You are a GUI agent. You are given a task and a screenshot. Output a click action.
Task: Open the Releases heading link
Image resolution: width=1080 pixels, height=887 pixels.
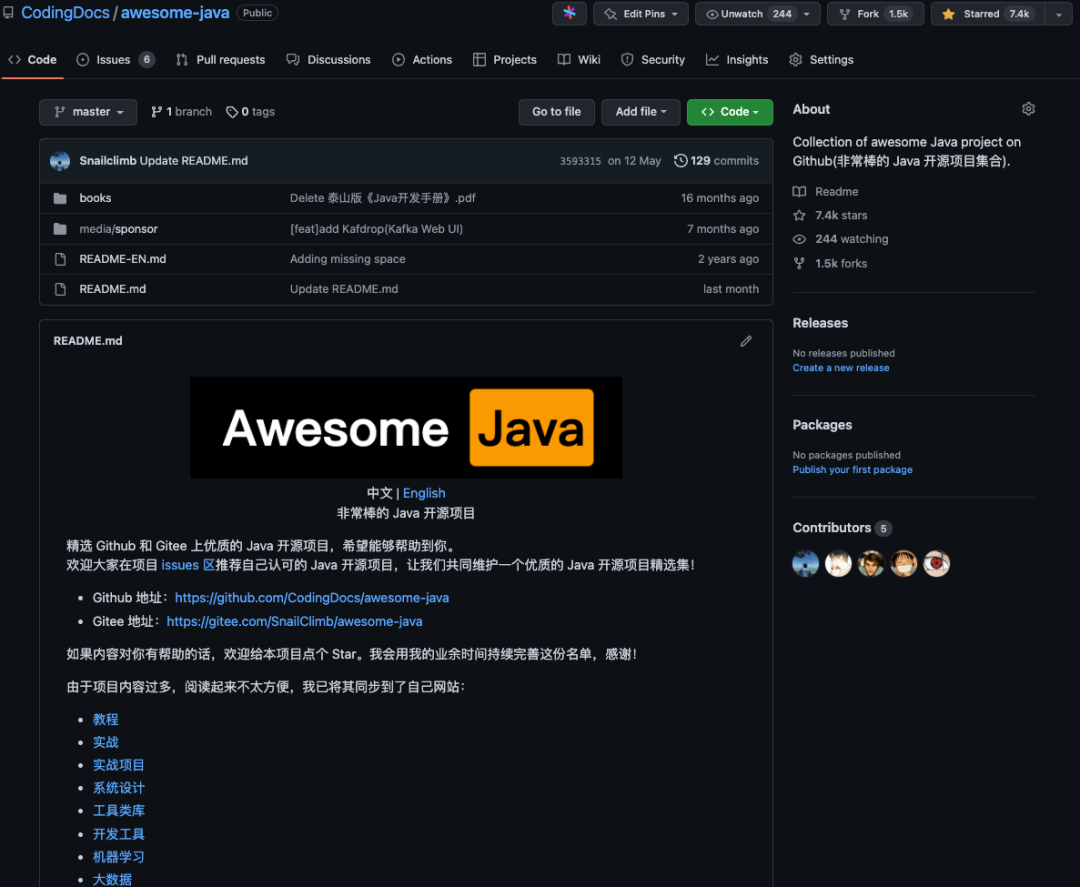pos(820,323)
